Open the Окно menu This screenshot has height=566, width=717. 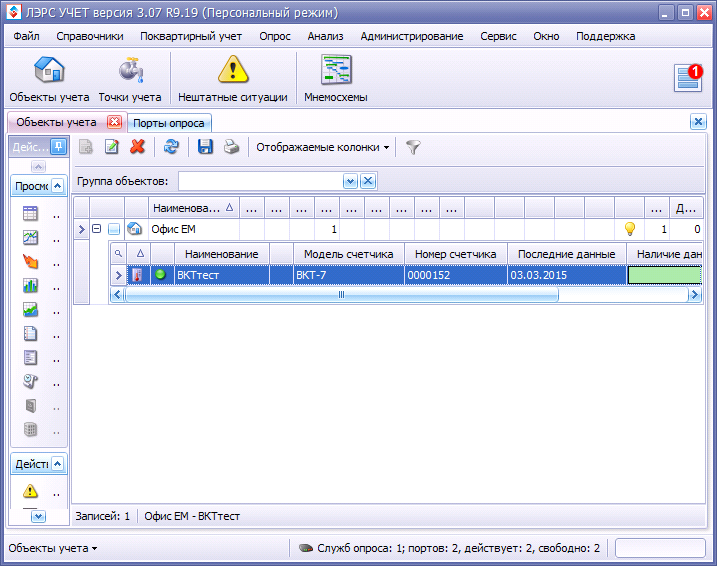click(546, 36)
